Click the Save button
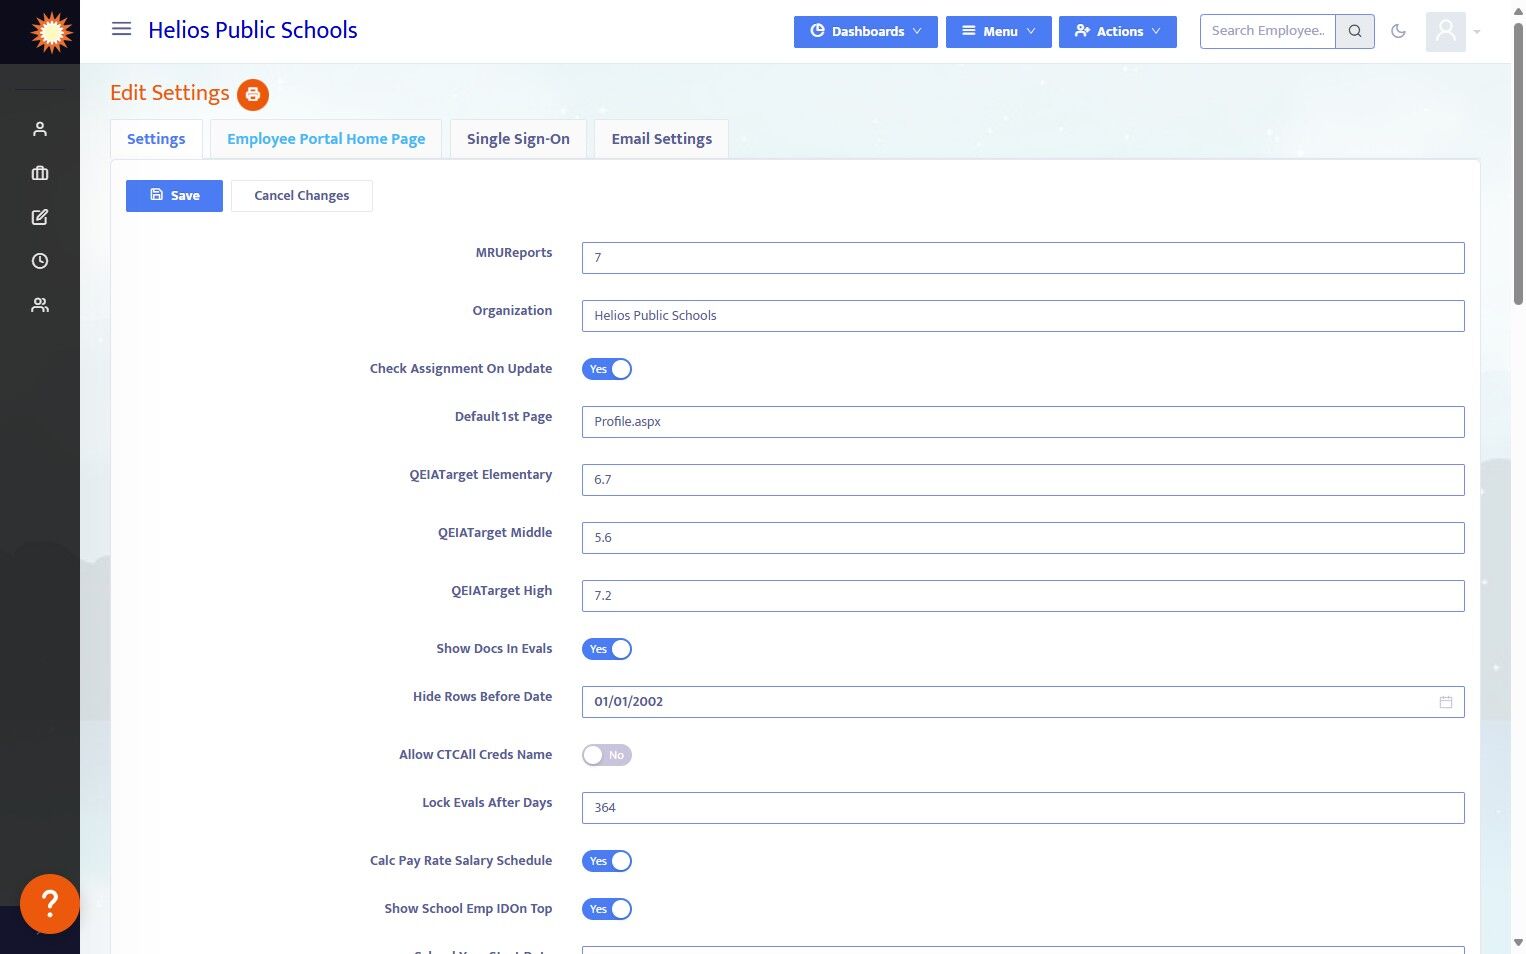Screen dimensions: 1526x954 (174, 196)
